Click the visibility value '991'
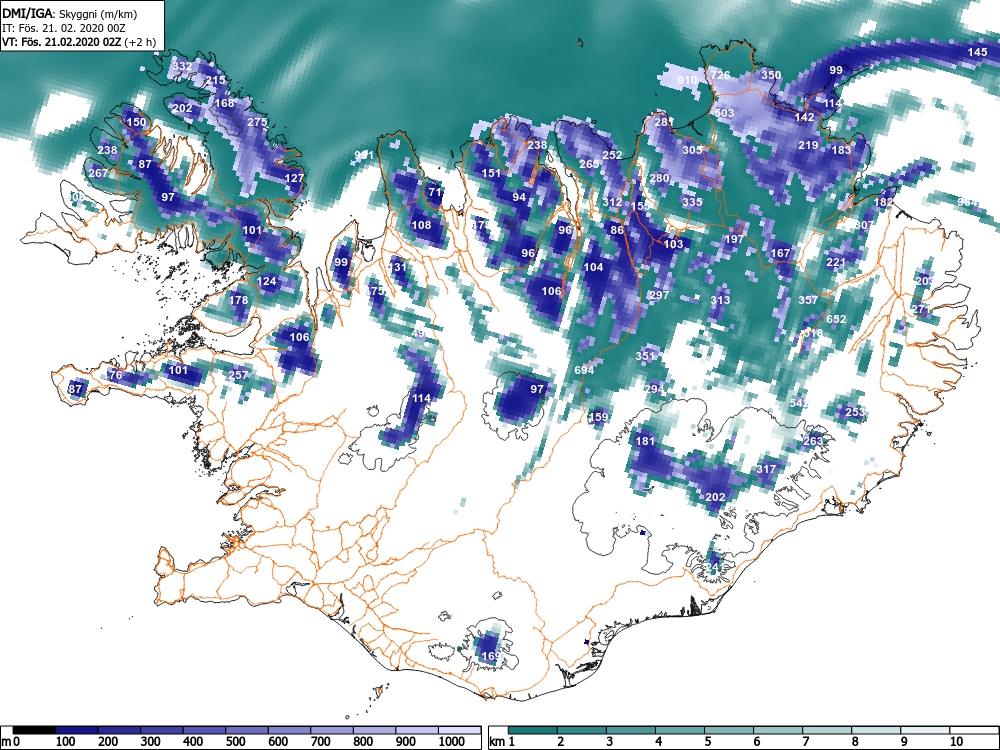The height and width of the screenshot is (750, 1000). point(364,155)
